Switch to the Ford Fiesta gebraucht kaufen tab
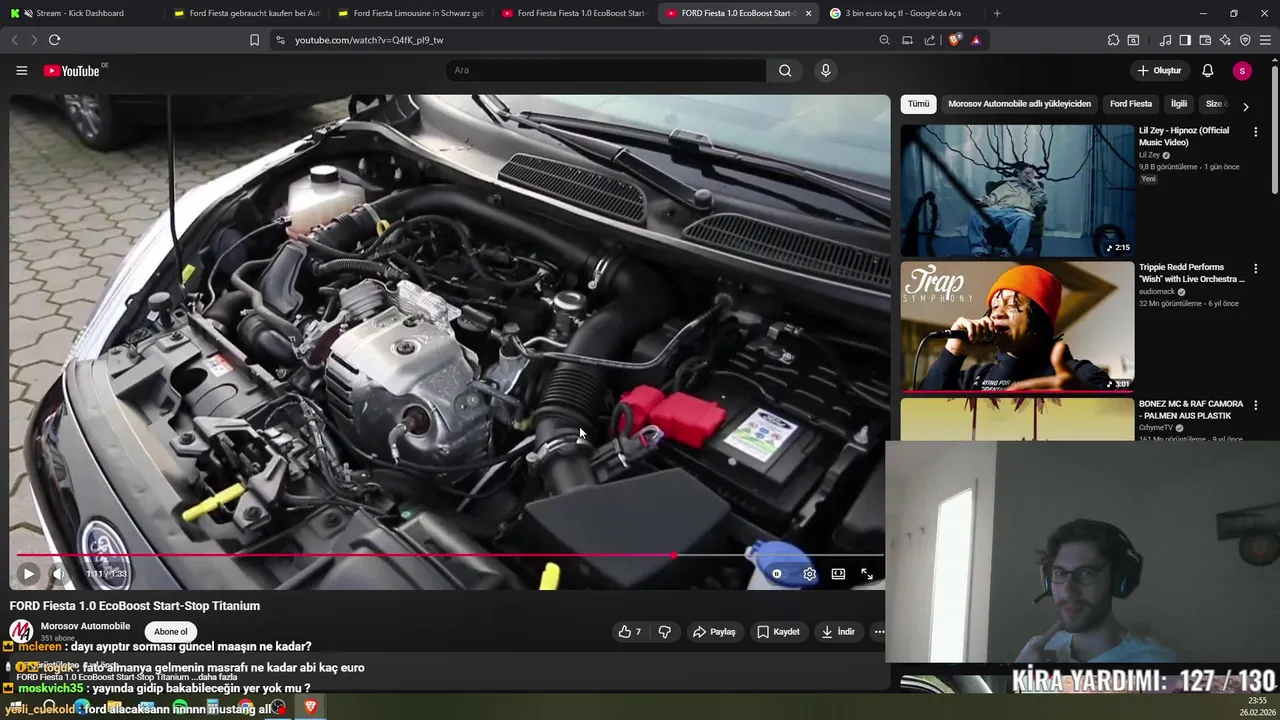The width and height of the screenshot is (1280, 720). (x=247, y=13)
